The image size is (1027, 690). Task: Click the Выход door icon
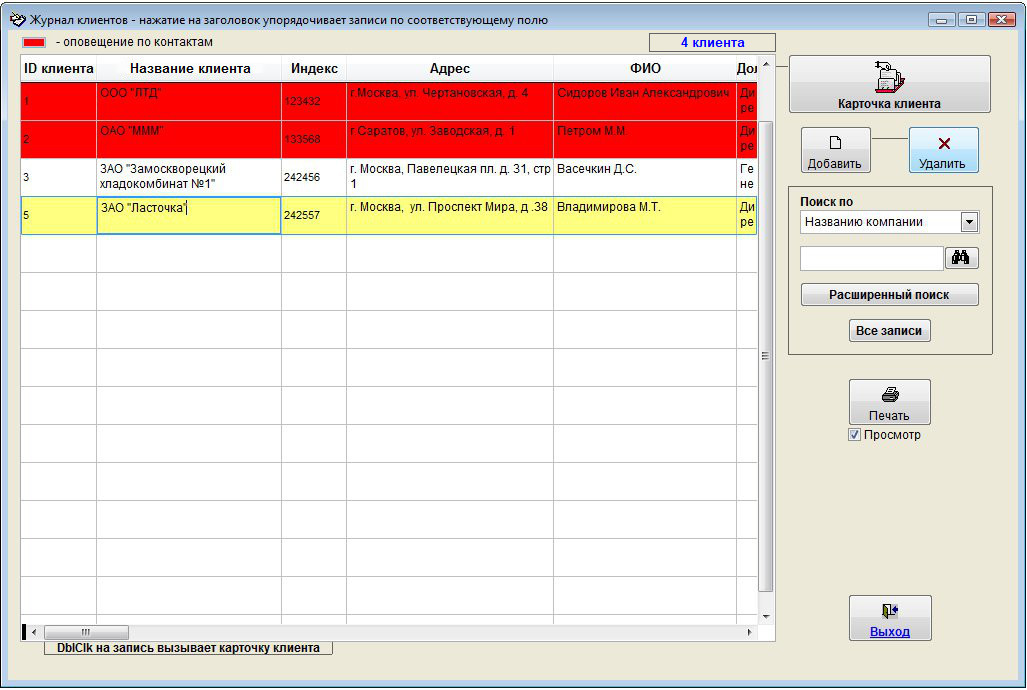(x=889, y=611)
